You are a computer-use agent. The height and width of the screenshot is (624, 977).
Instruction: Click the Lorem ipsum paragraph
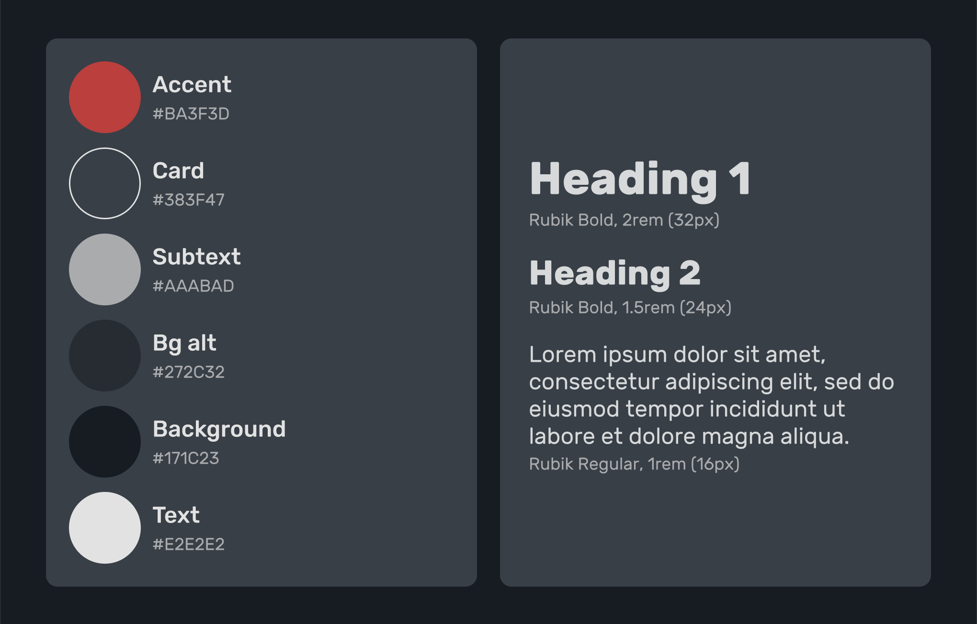tap(712, 395)
